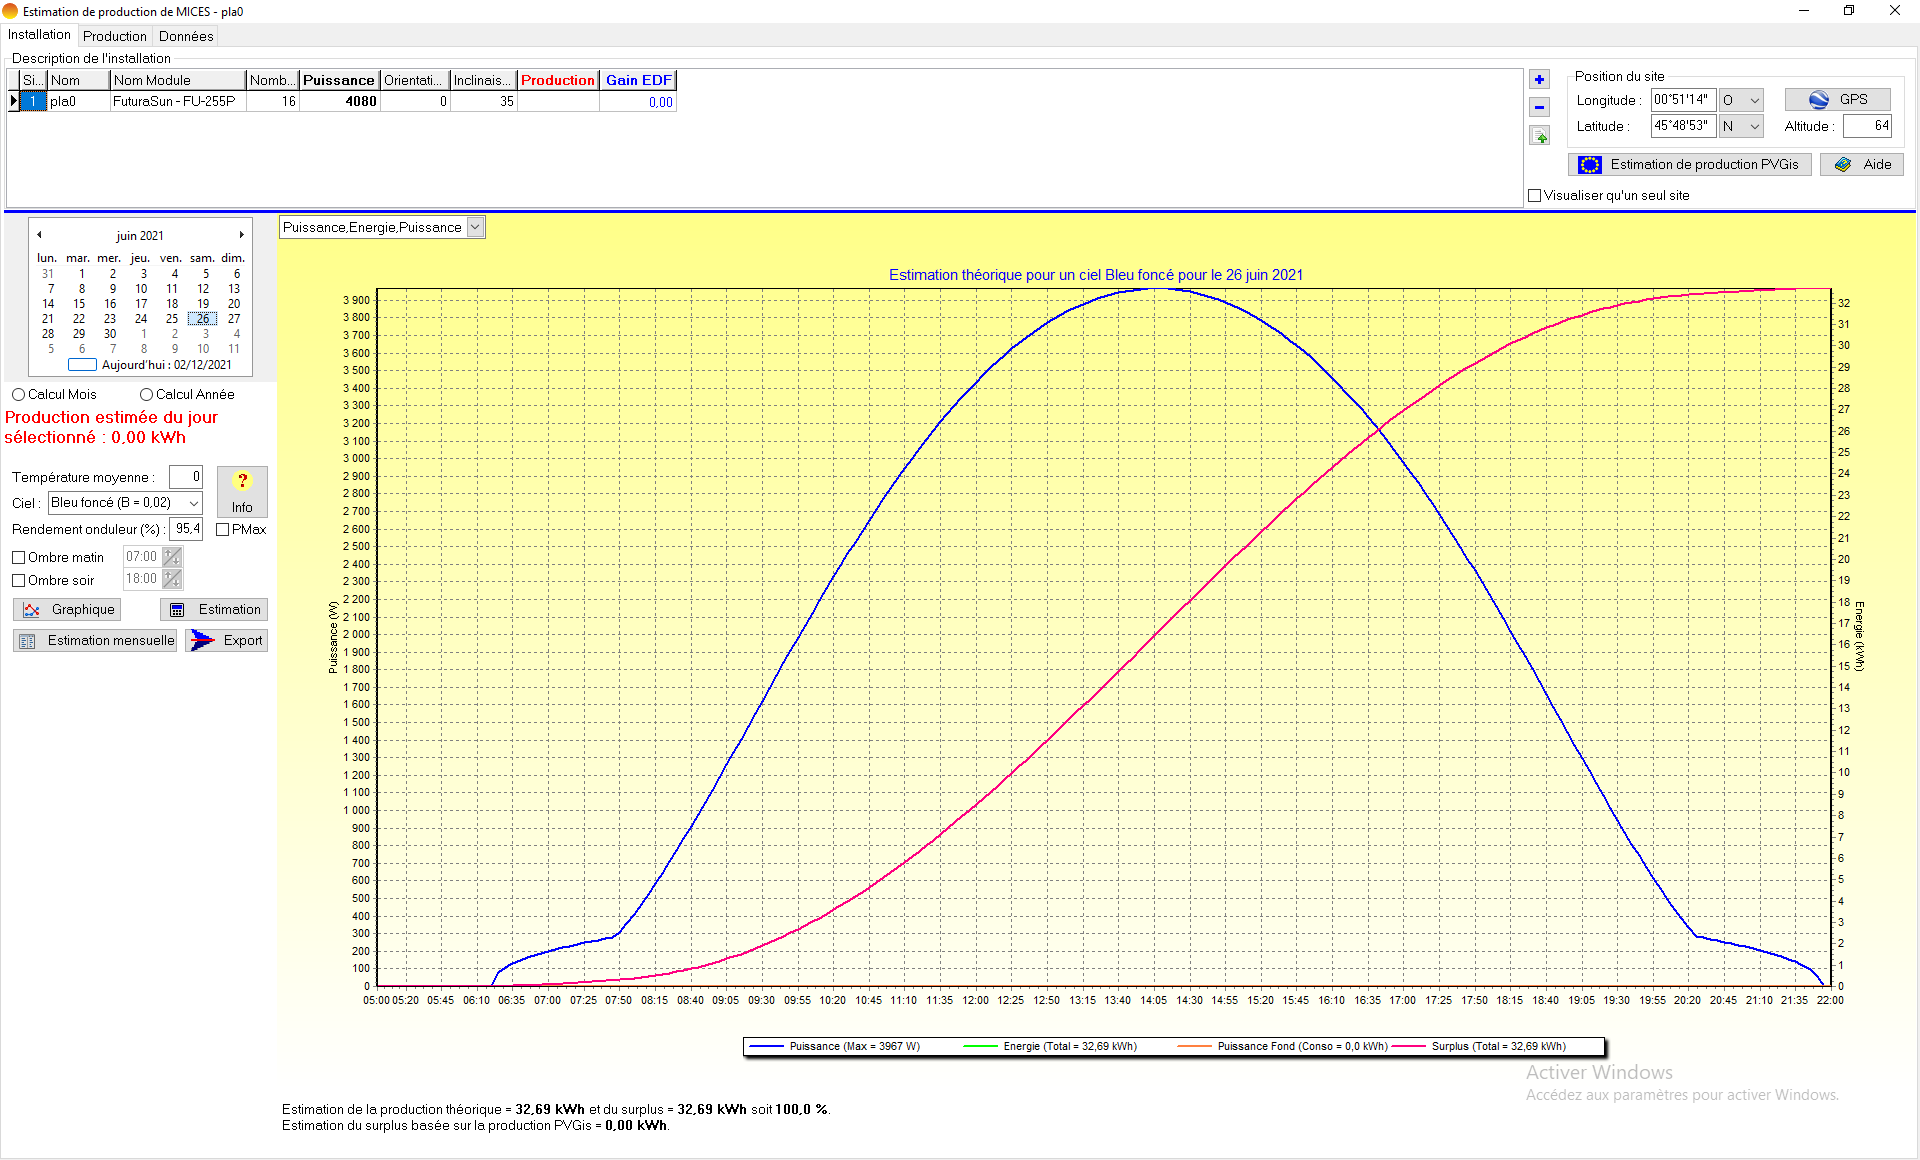Expand the Puissance,Energie,Puissance chart selector
Screen dimensions: 1920x1160
click(475, 227)
